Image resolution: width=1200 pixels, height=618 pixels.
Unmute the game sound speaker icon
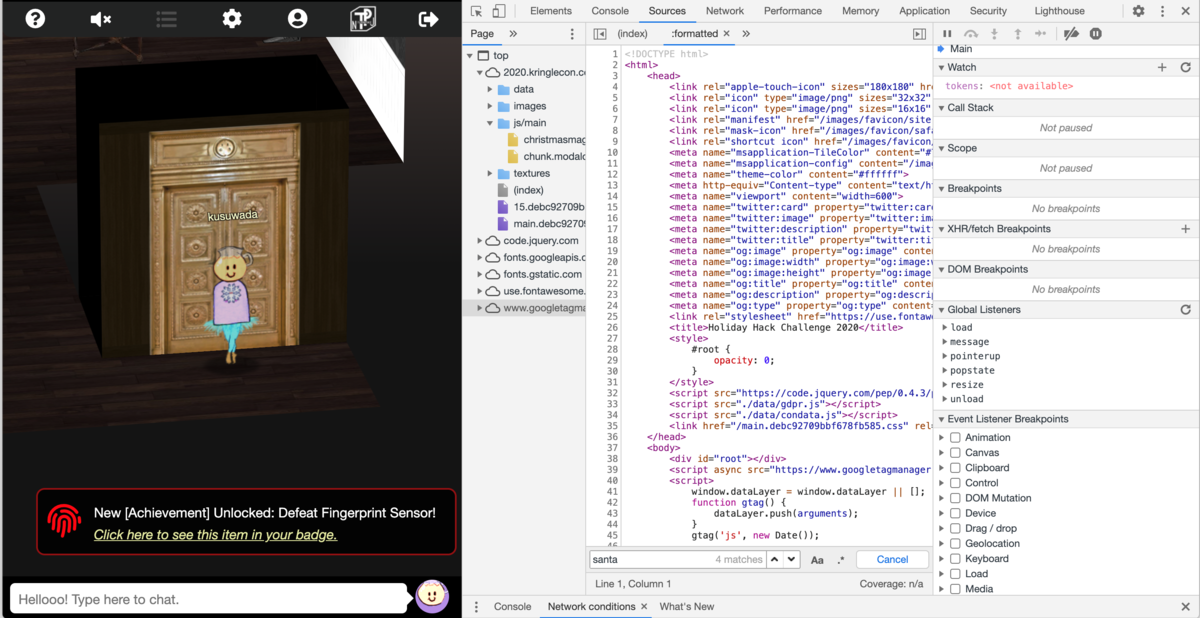click(x=100, y=19)
